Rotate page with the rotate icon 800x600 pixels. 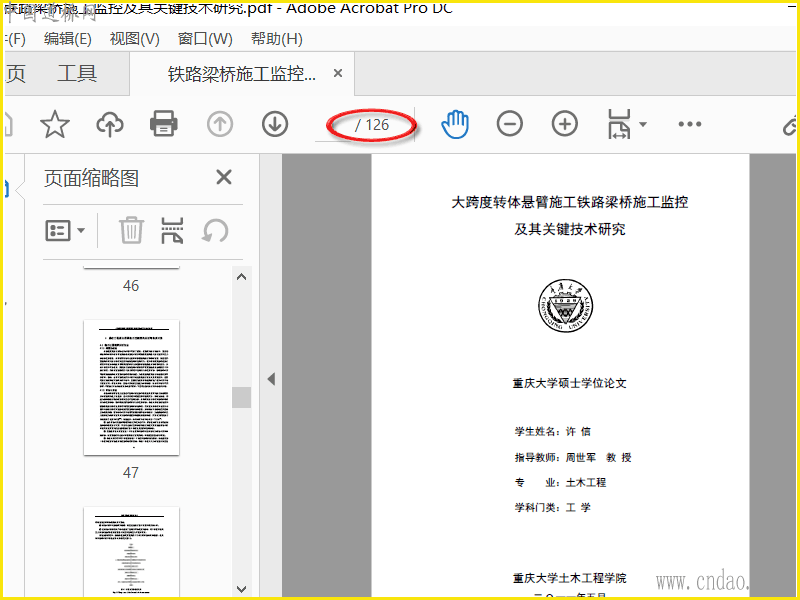pos(215,231)
